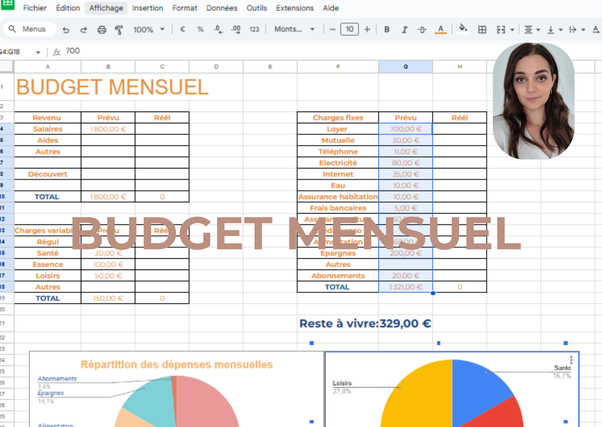The width and height of the screenshot is (602, 427).
Task: Increase decimal places
Action: (x=236, y=29)
